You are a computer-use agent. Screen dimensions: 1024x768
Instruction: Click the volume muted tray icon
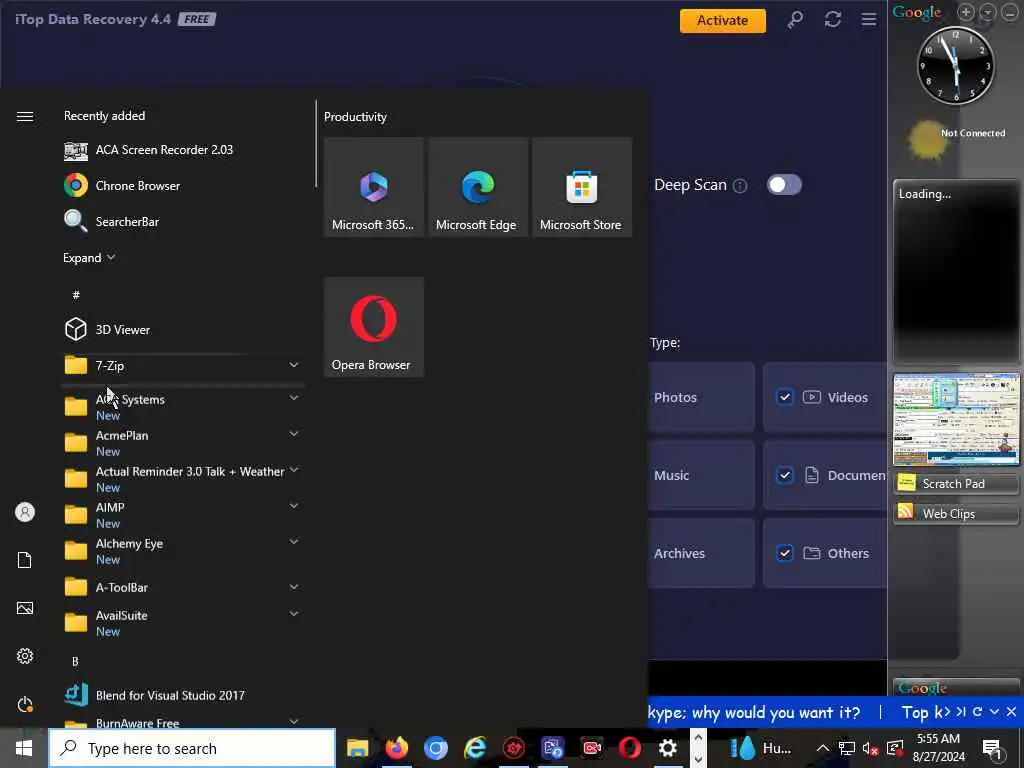click(x=870, y=748)
